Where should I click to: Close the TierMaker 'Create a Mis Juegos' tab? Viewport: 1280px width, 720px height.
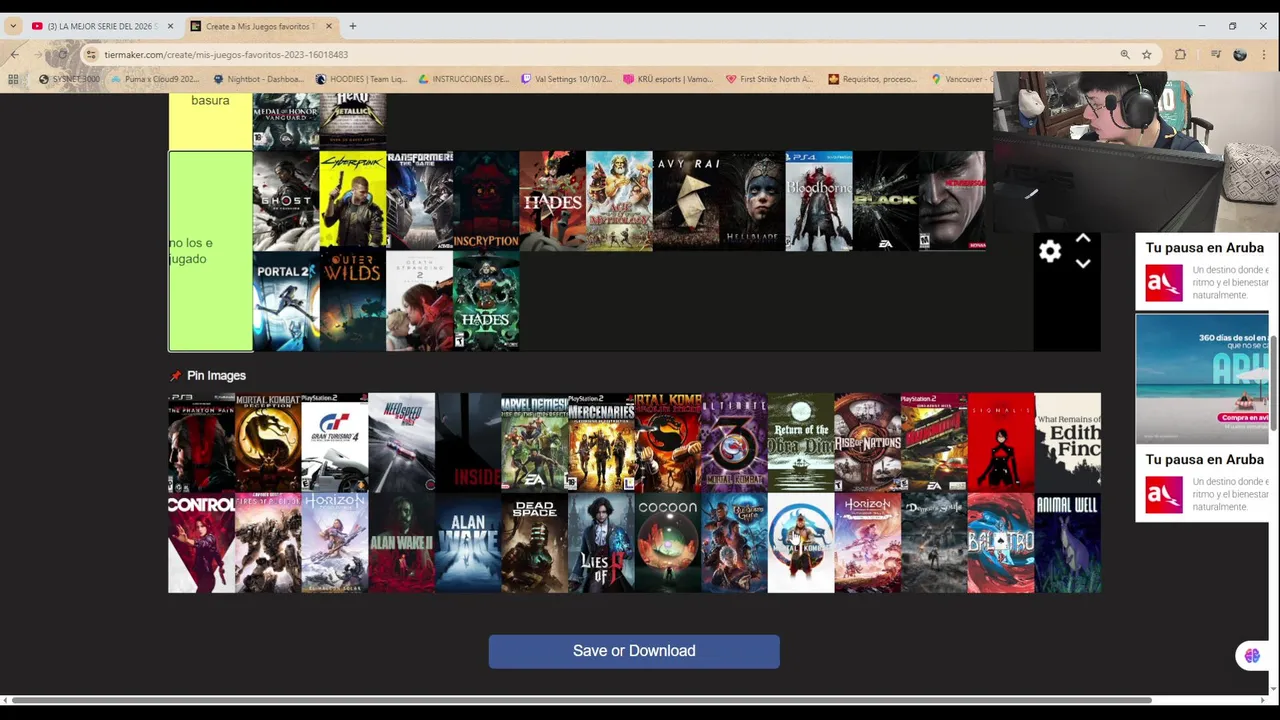pos(330,26)
